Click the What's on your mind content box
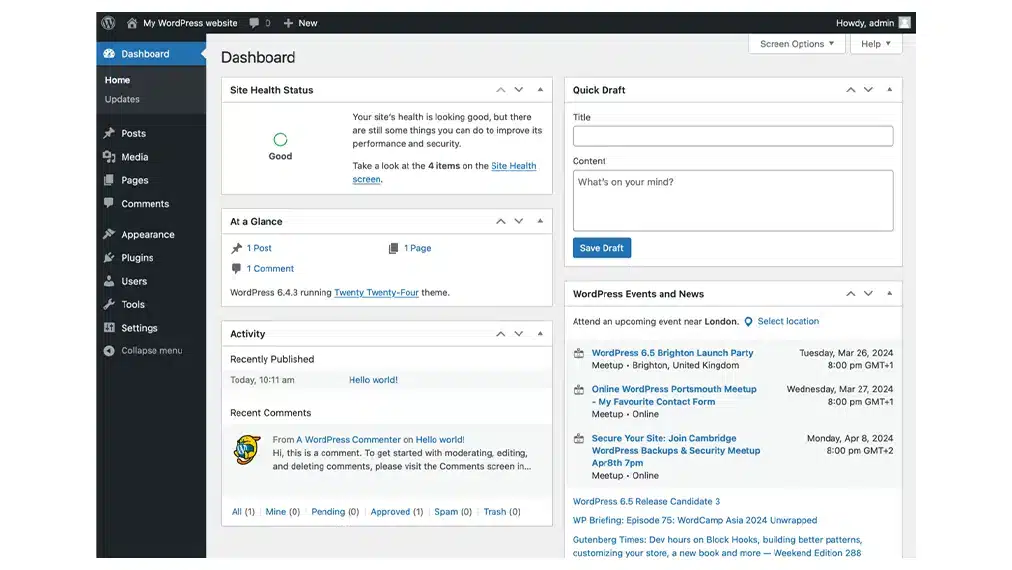Viewport: 1012px width, 570px height. [733, 201]
